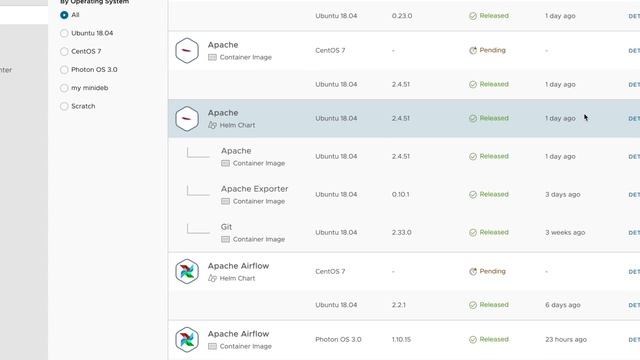Screen dimensions: 640x360
Task: Click Container Image icon under nested Apache
Action: click(x=225, y=163)
